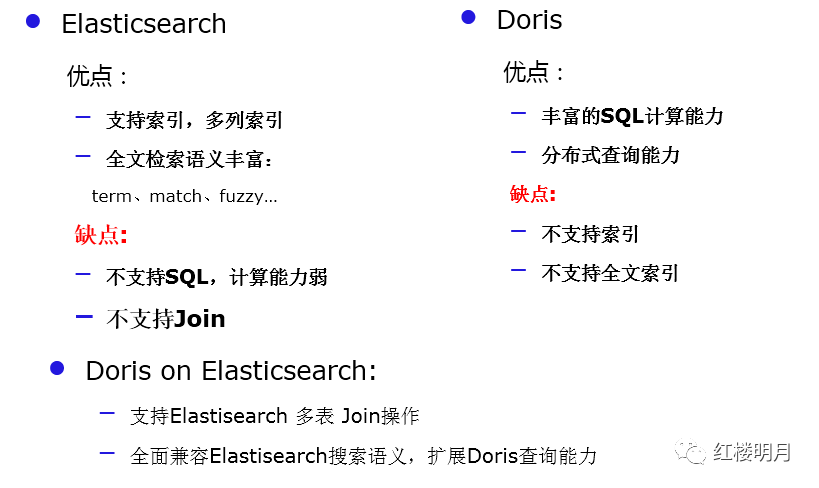Select the Elasticsearch heading text
Image resolution: width=819 pixels, height=488 pixels.
pyautogui.click(x=144, y=24)
